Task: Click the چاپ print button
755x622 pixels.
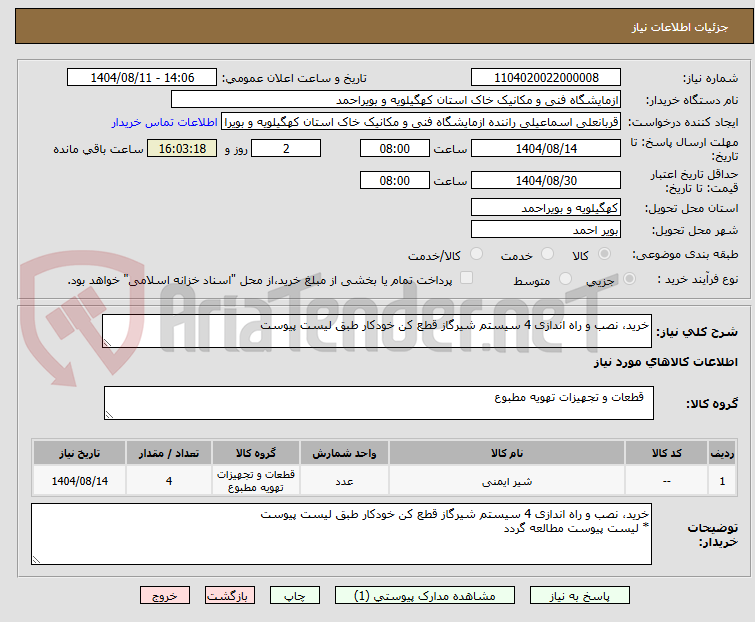Action: [295, 596]
